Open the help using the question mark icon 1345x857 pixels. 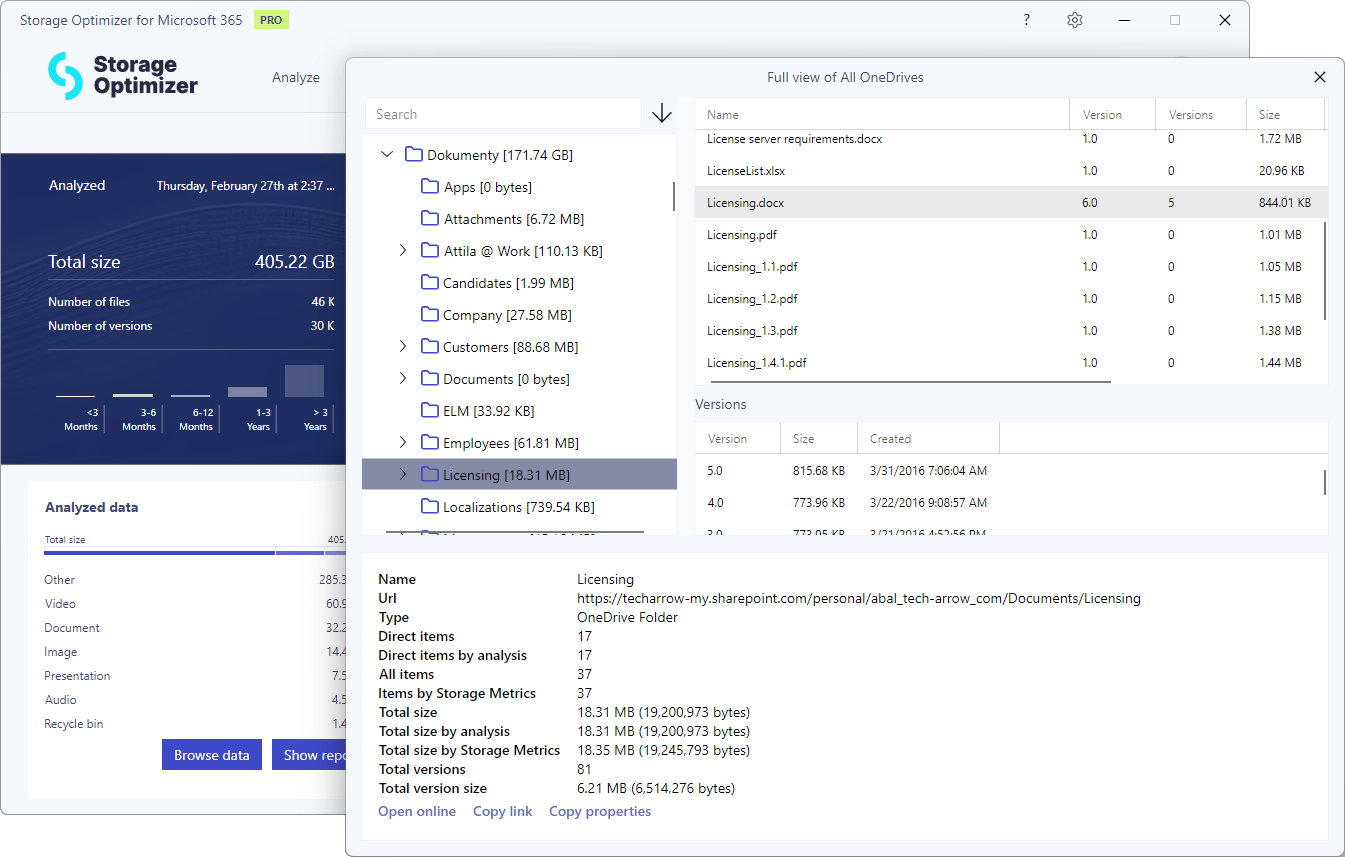click(1026, 19)
